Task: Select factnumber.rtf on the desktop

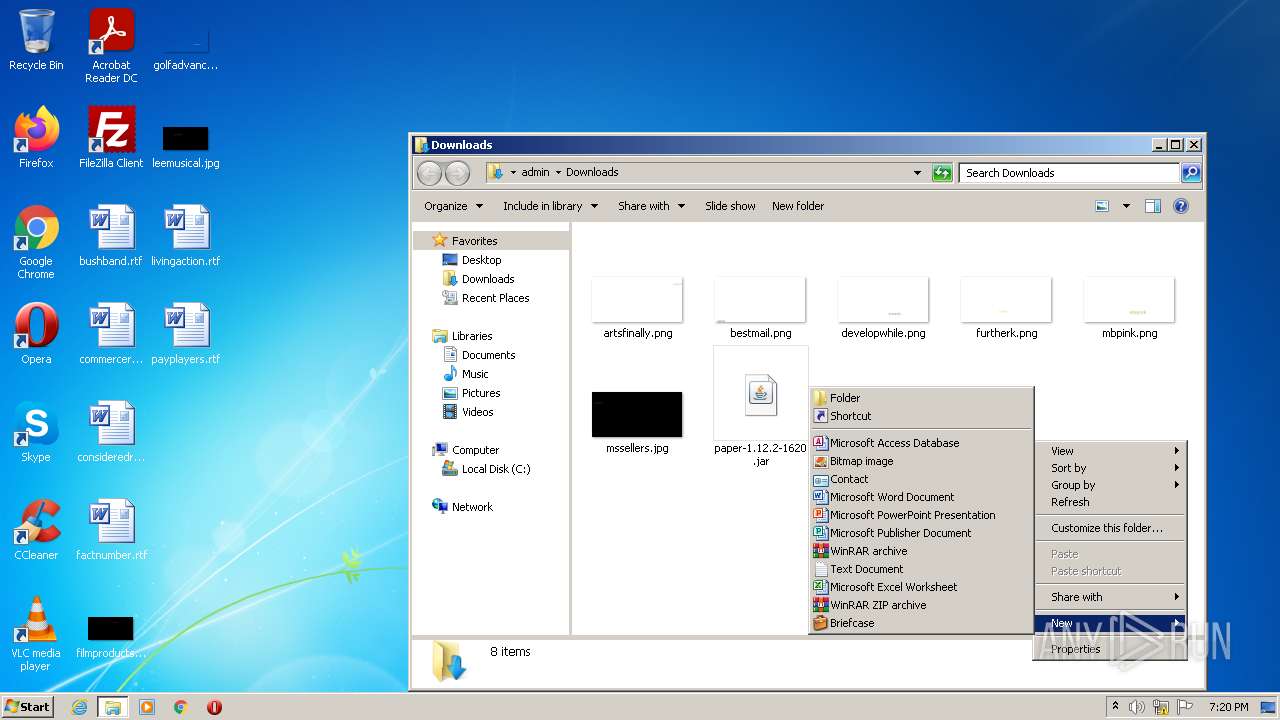Action: (111, 530)
